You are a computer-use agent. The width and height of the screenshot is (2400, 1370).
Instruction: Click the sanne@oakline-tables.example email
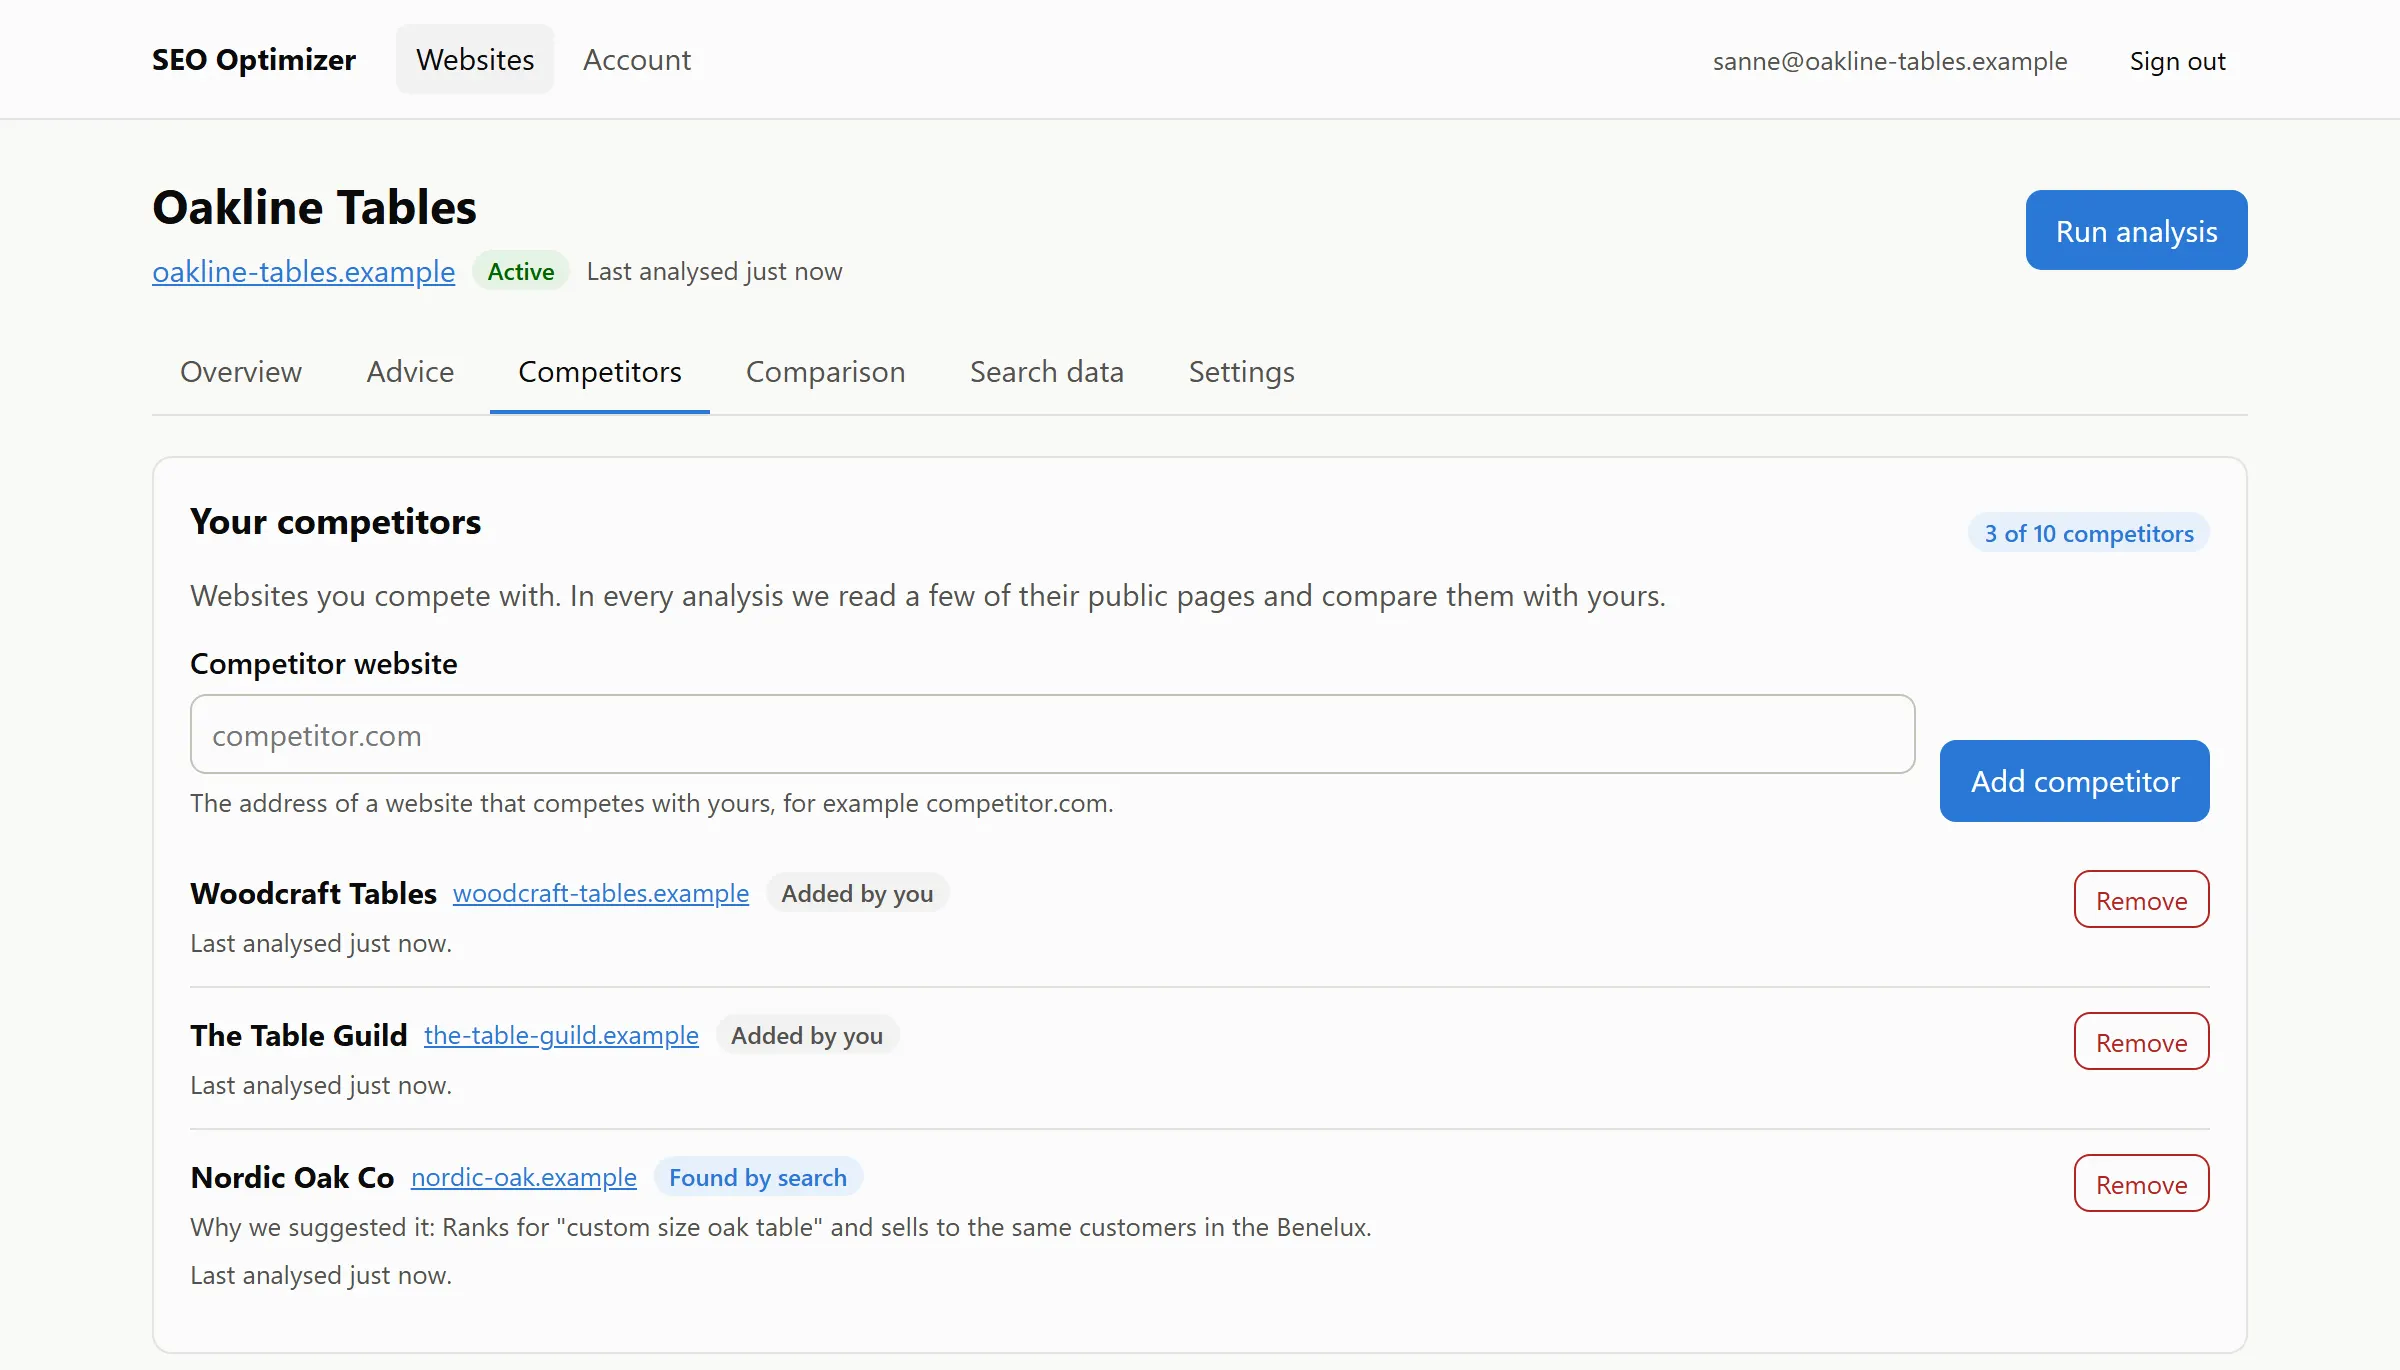tap(1890, 61)
